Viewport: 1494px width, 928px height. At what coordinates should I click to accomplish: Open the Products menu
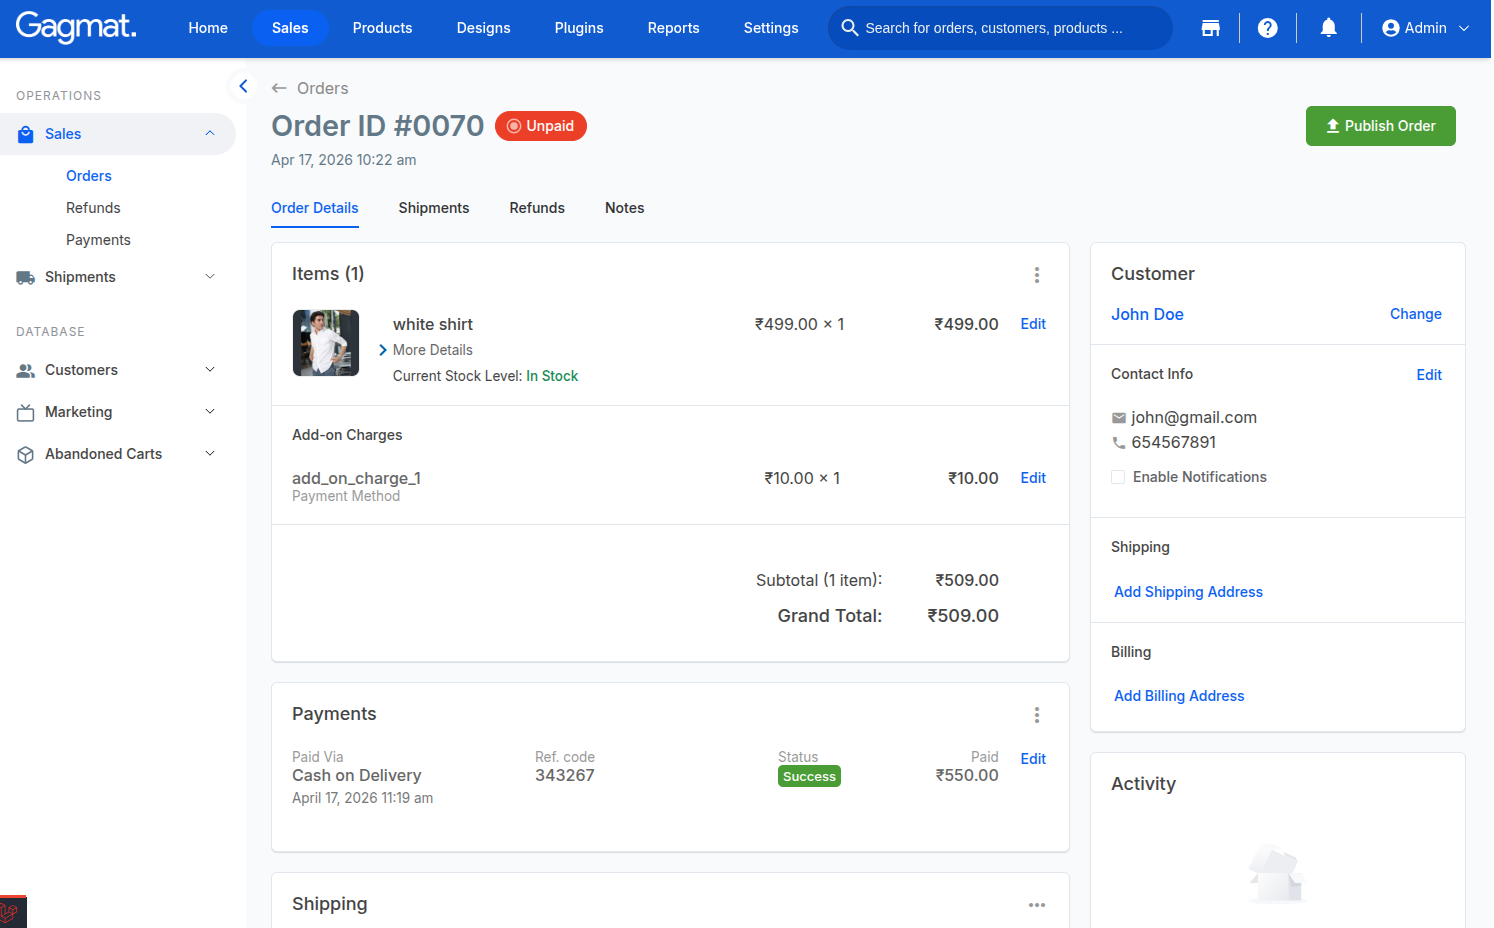382,28
